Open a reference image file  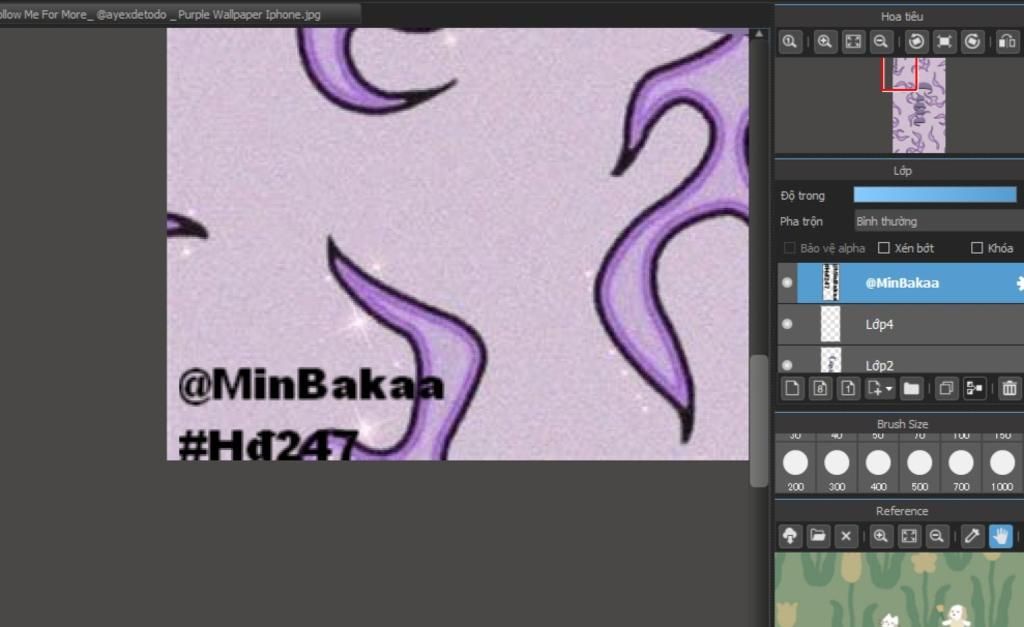818,536
